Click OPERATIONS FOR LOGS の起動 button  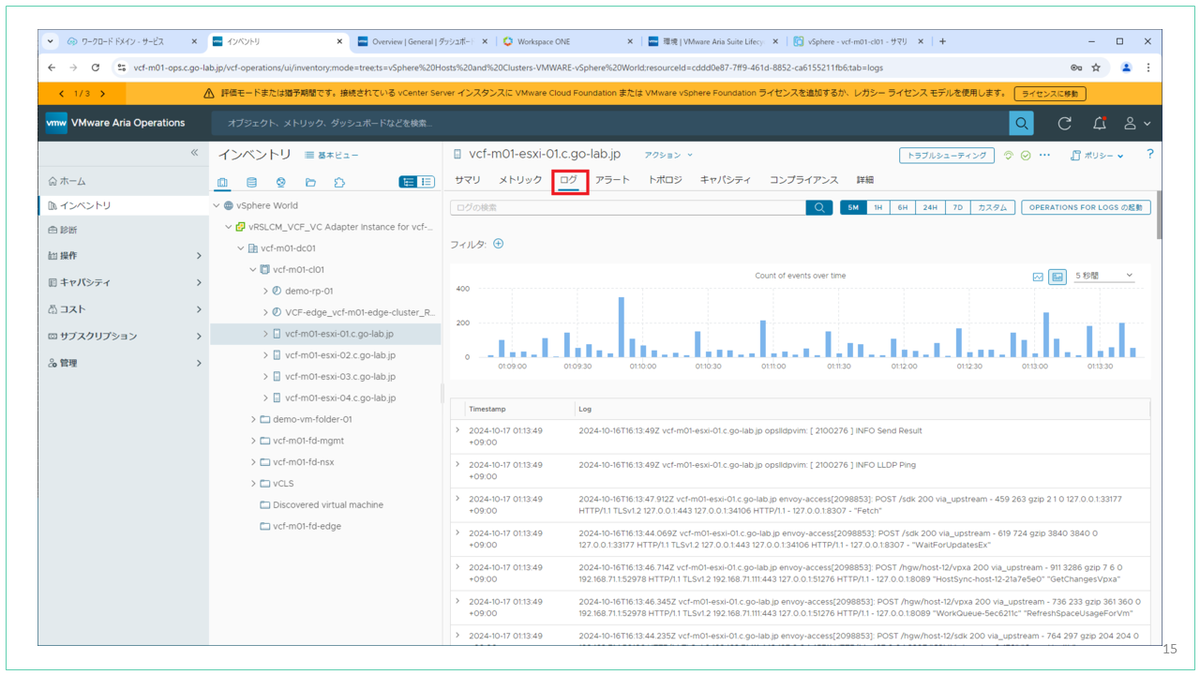(x=1086, y=207)
